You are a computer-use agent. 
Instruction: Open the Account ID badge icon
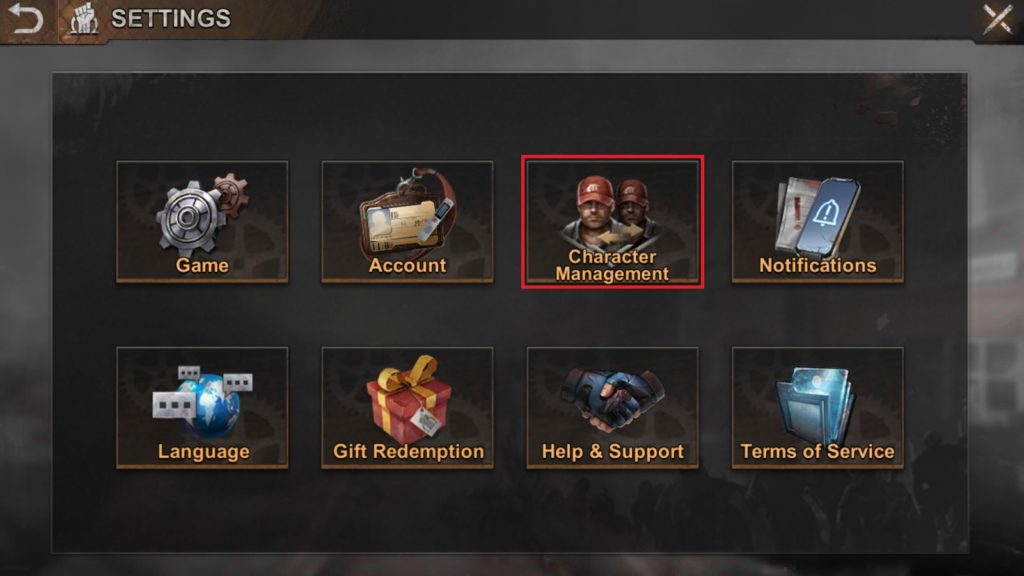(407, 212)
